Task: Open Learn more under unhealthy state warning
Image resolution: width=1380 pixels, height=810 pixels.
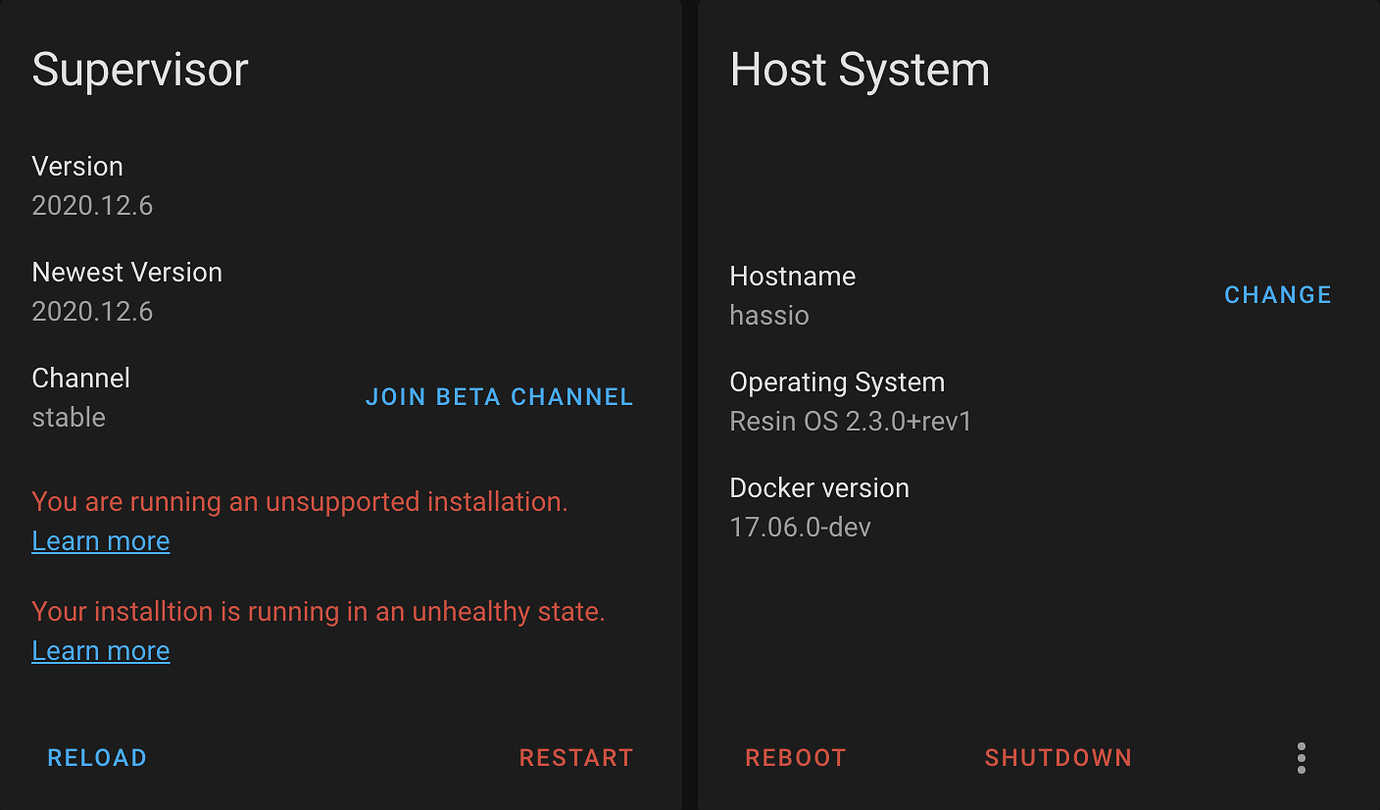Action: tap(101, 651)
